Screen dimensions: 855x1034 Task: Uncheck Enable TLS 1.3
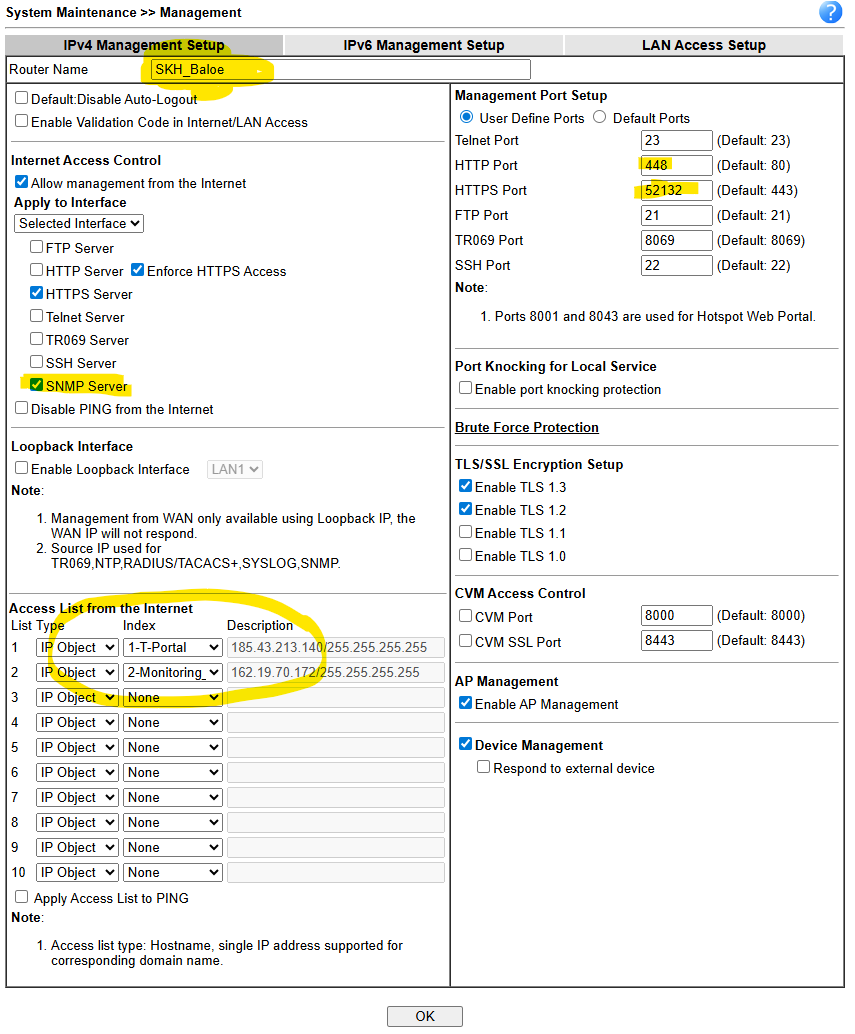point(465,486)
